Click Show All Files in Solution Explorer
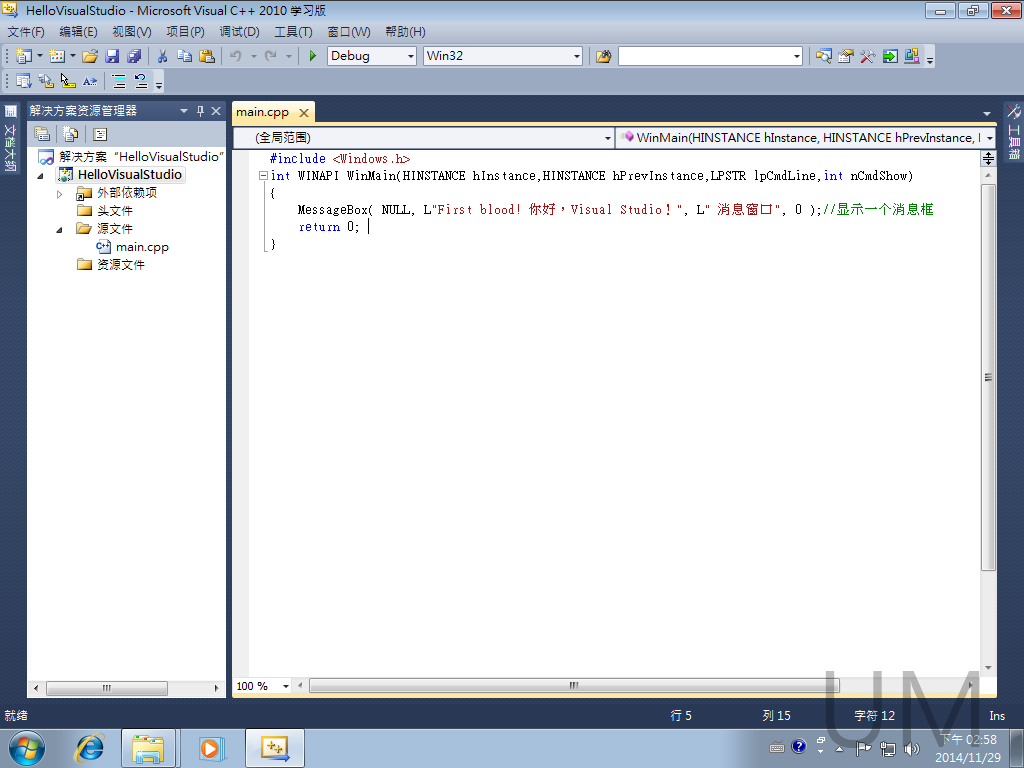Viewport: 1024px width, 768px height. pyautogui.click(x=71, y=134)
